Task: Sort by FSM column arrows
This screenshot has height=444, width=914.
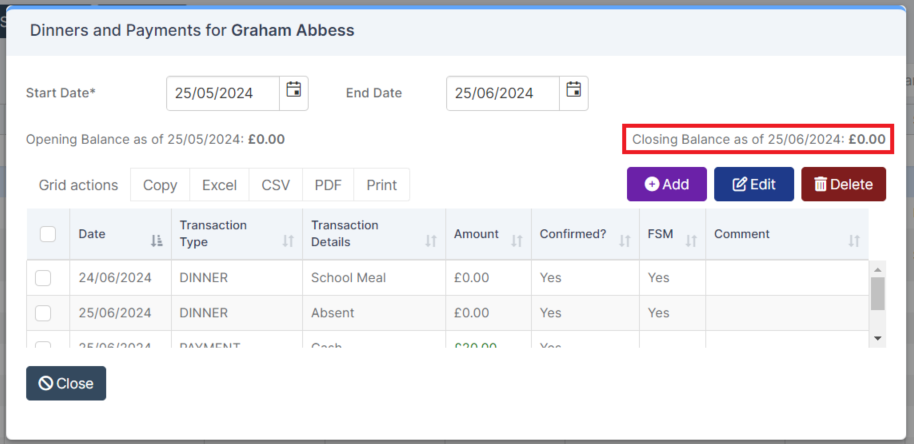Action: [691, 241]
